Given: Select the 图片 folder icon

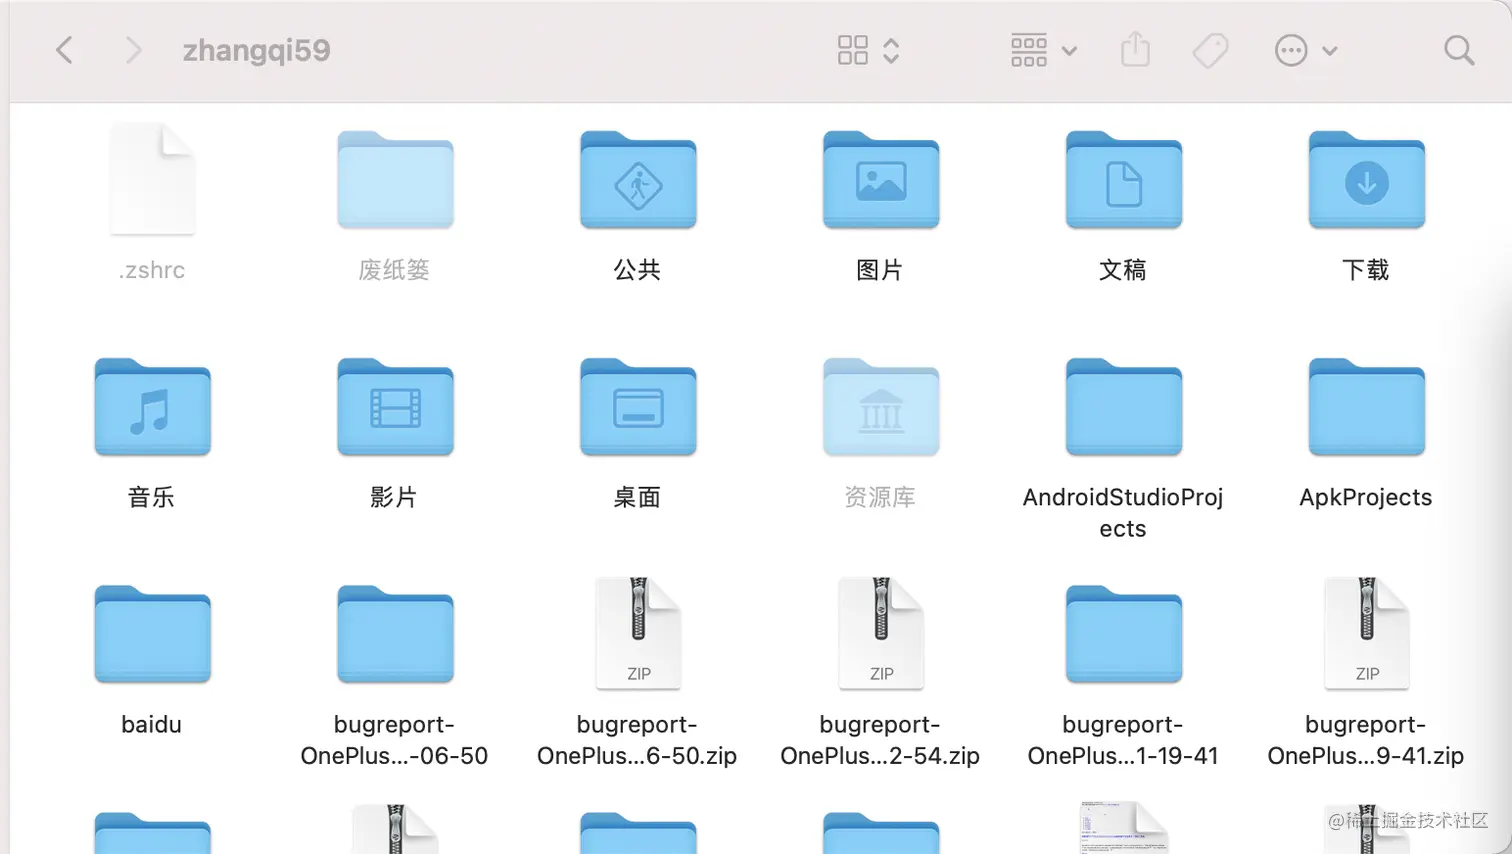Looking at the screenshot, I should click(x=881, y=180).
